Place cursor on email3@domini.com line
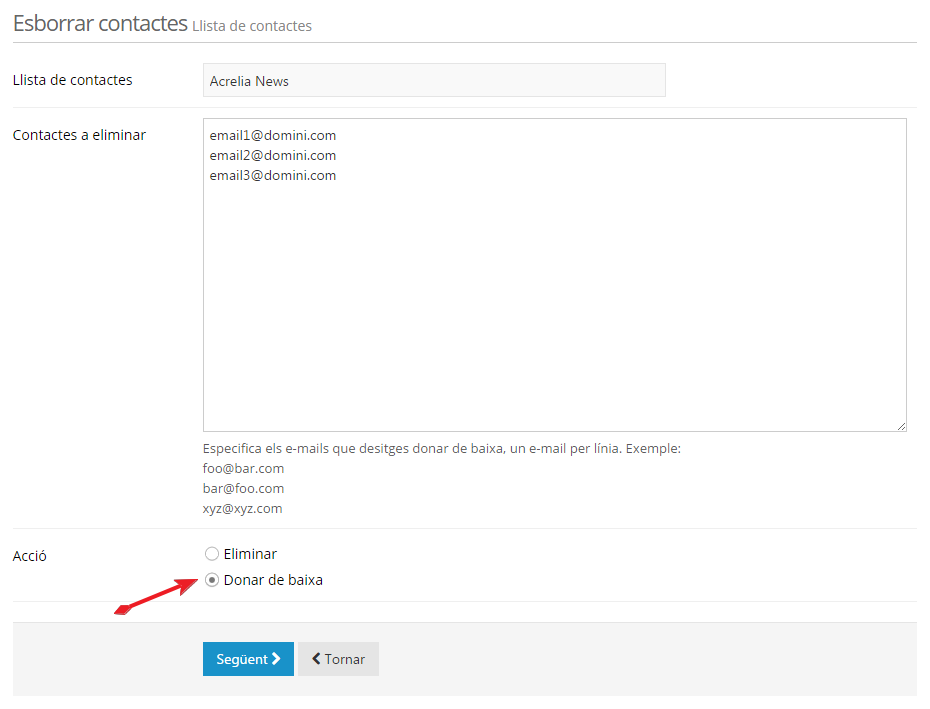The width and height of the screenshot is (930, 709). [272, 175]
